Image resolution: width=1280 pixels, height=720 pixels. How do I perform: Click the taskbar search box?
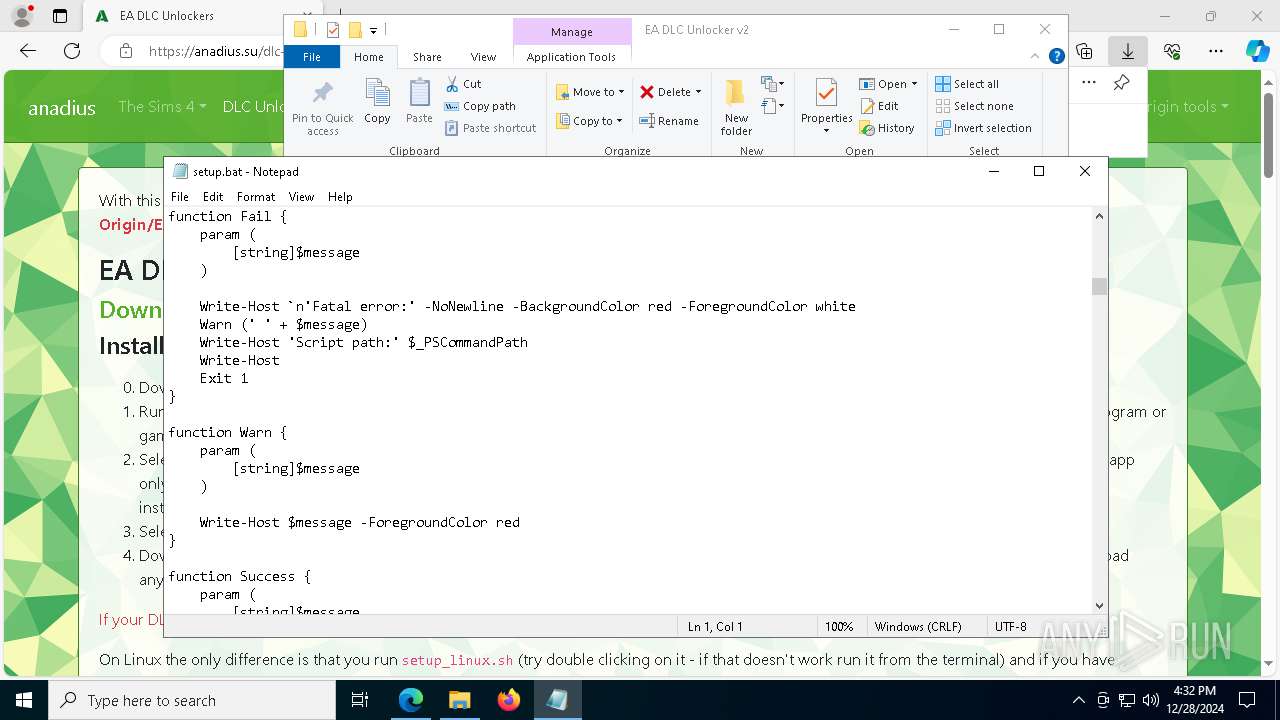pos(192,700)
